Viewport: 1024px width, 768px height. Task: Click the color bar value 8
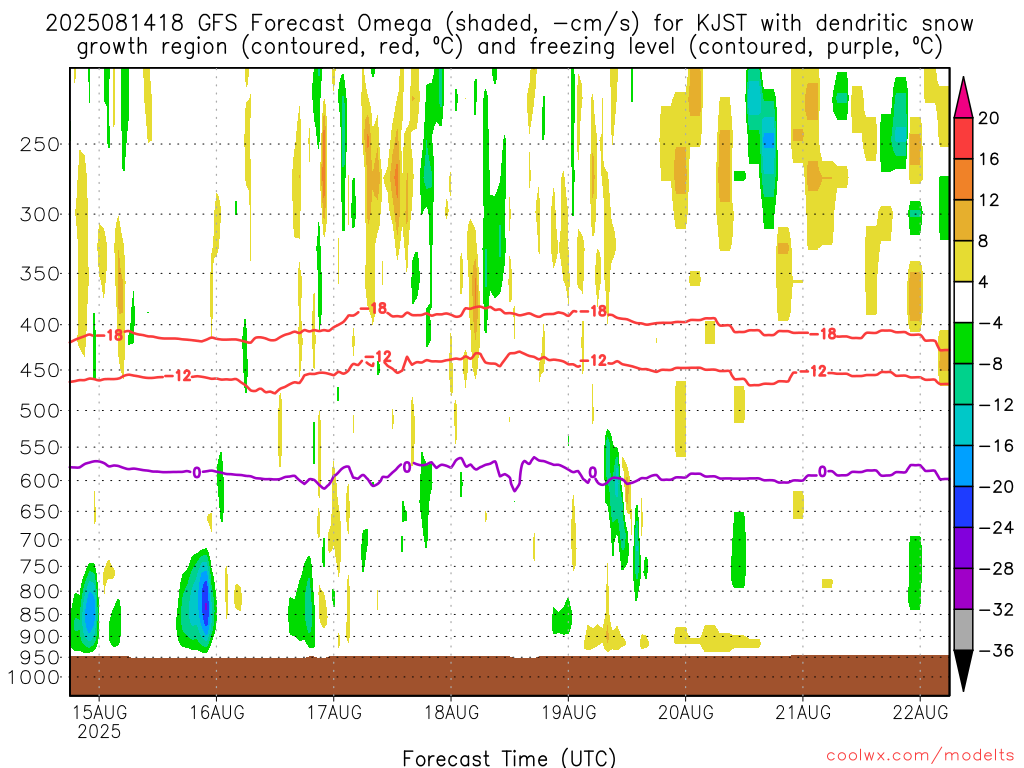point(983,241)
